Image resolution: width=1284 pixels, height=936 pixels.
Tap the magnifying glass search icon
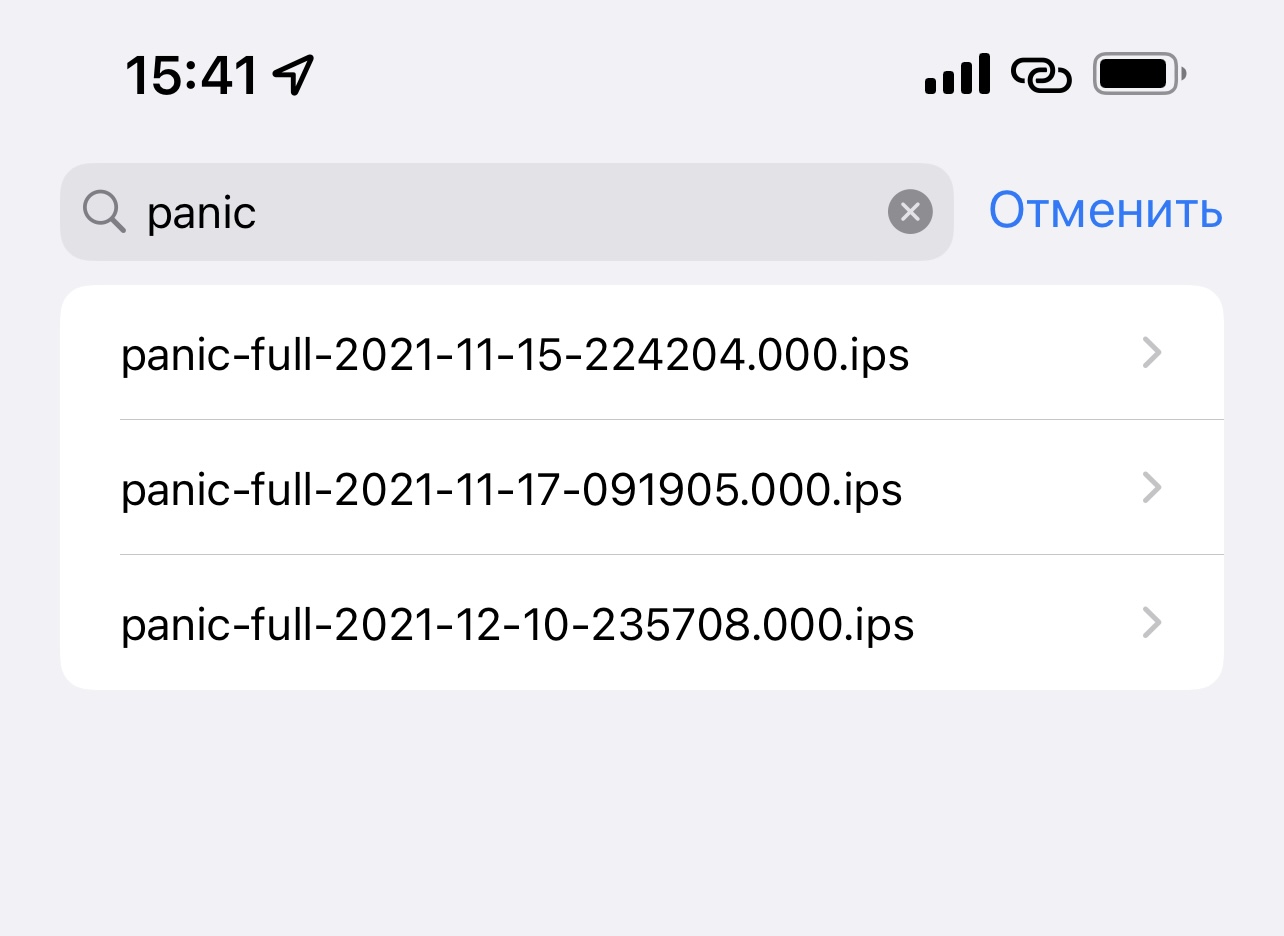tap(103, 212)
